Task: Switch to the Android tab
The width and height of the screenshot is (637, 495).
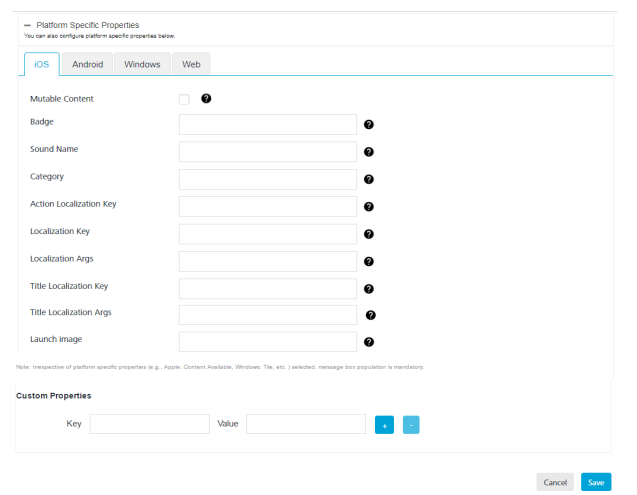Action: coord(87,64)
